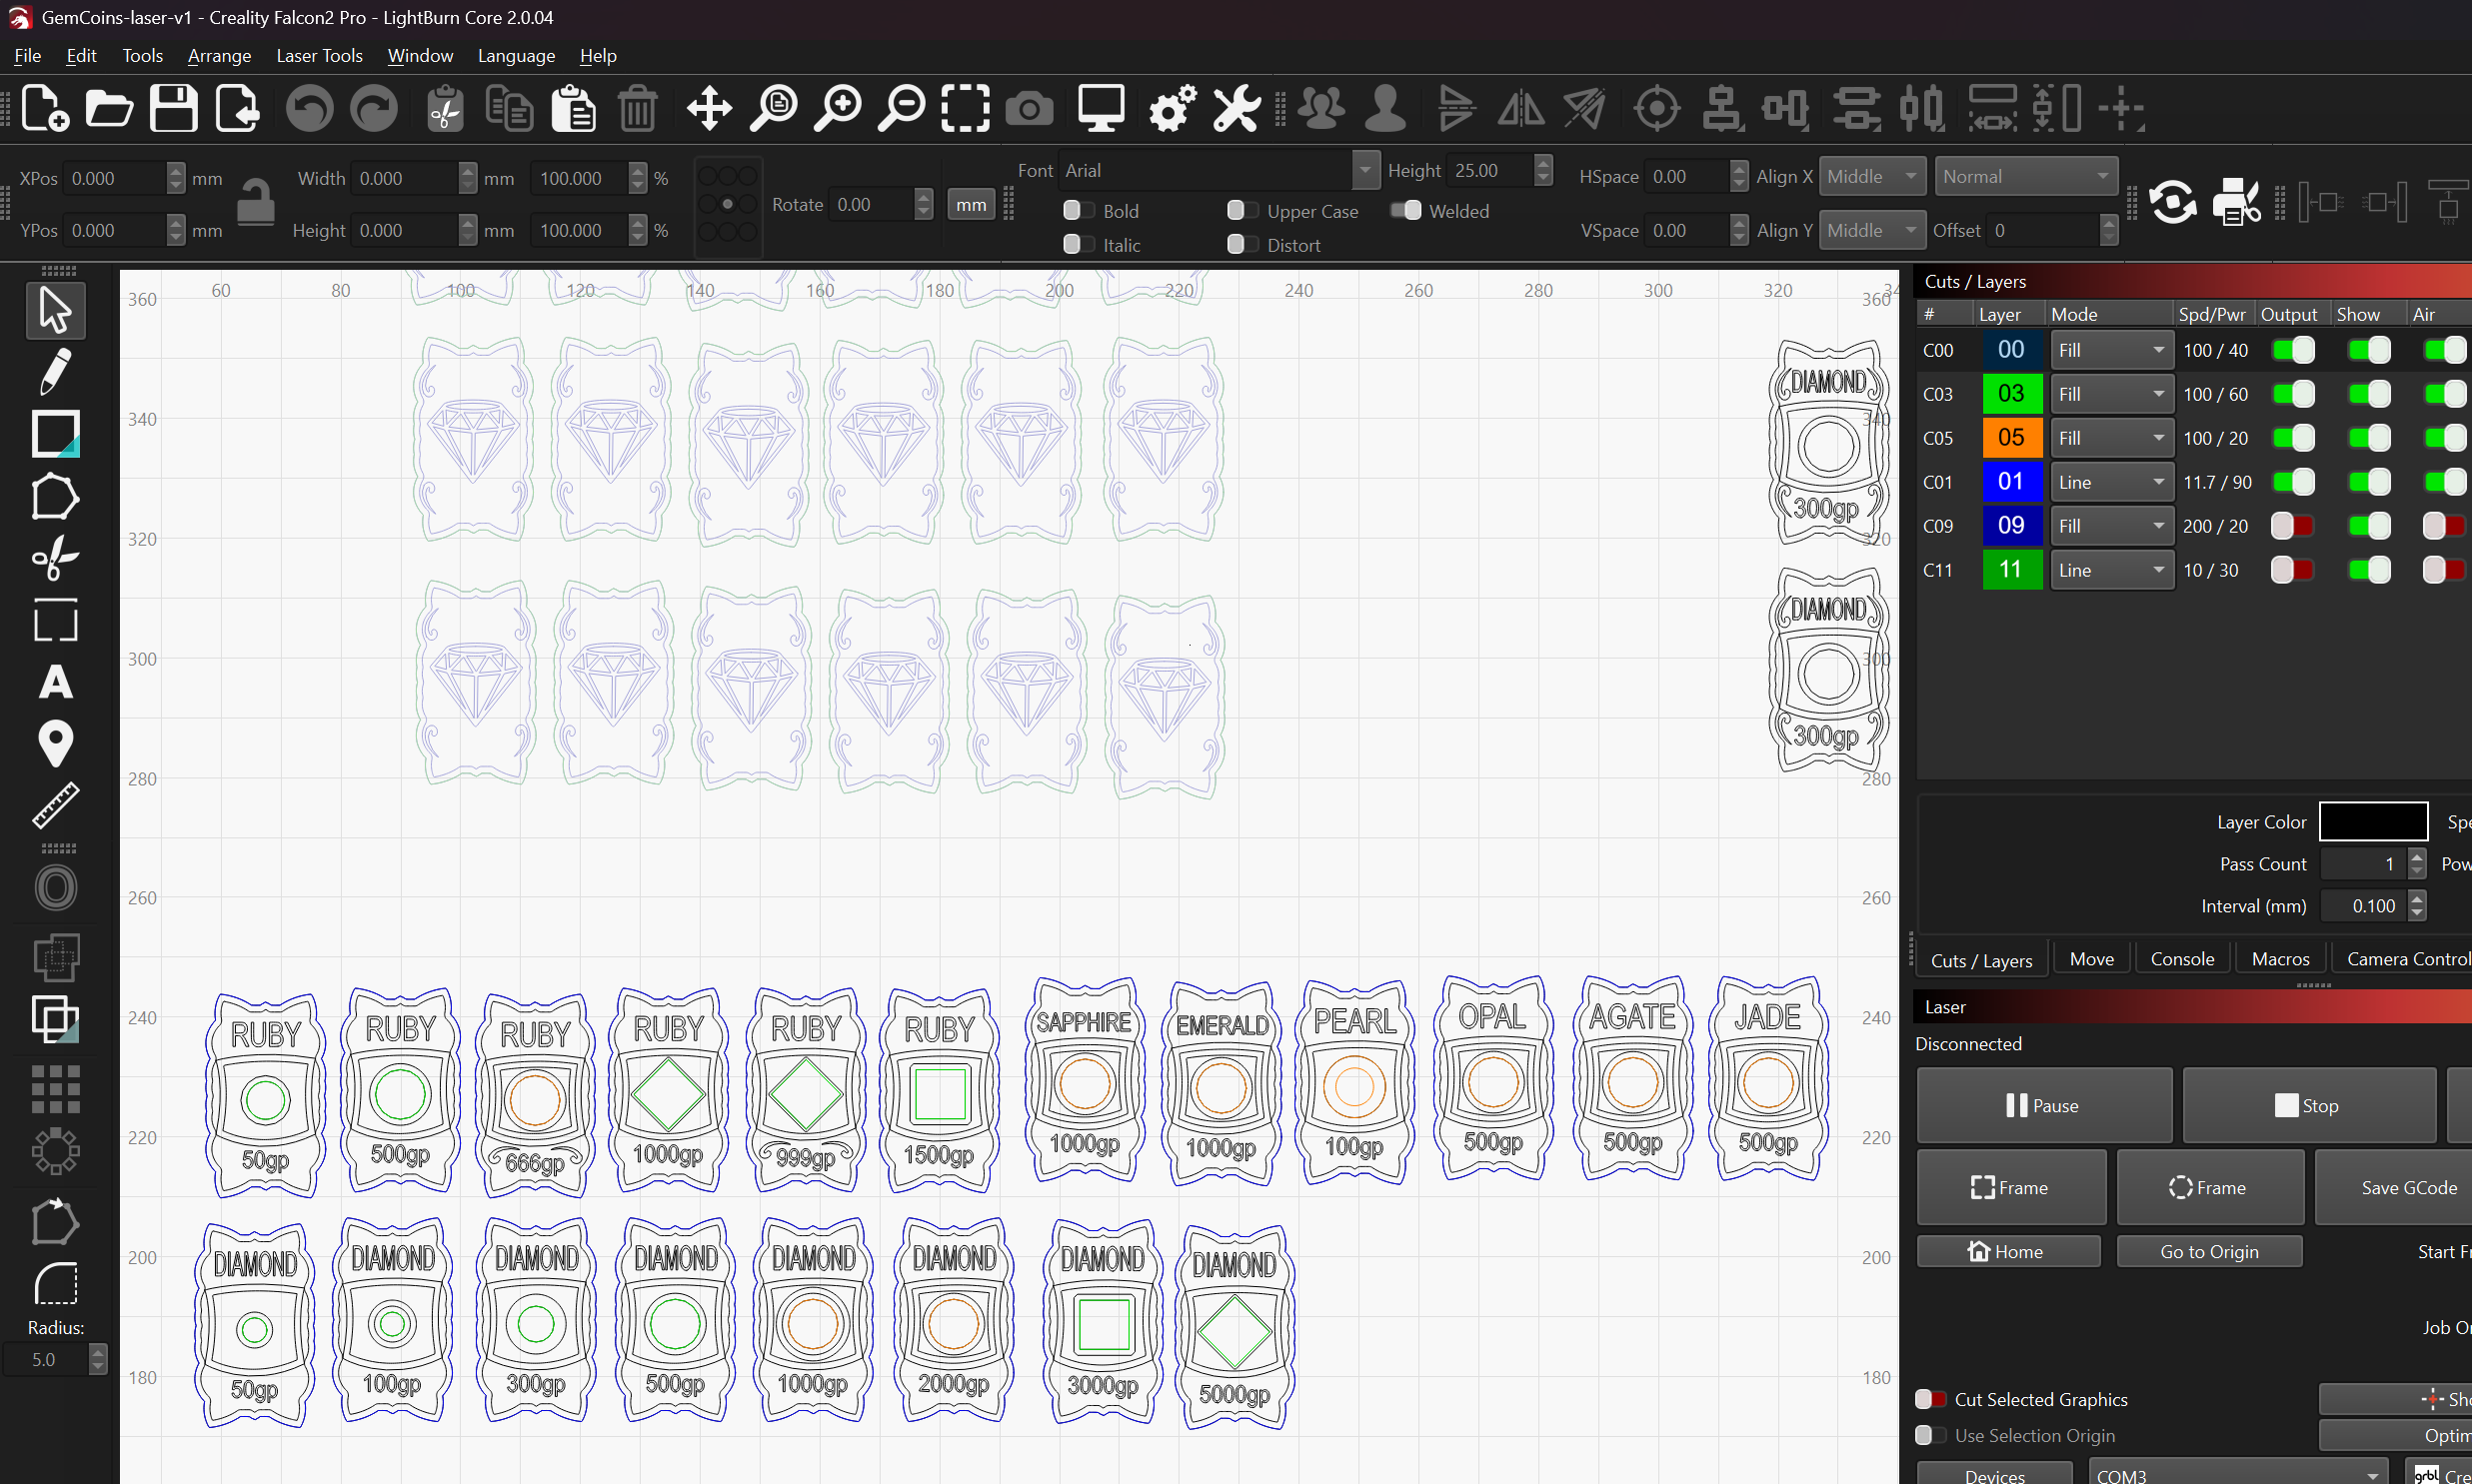Open the Language menu
Viewport: 2472px width, 1484px height.
516,55
